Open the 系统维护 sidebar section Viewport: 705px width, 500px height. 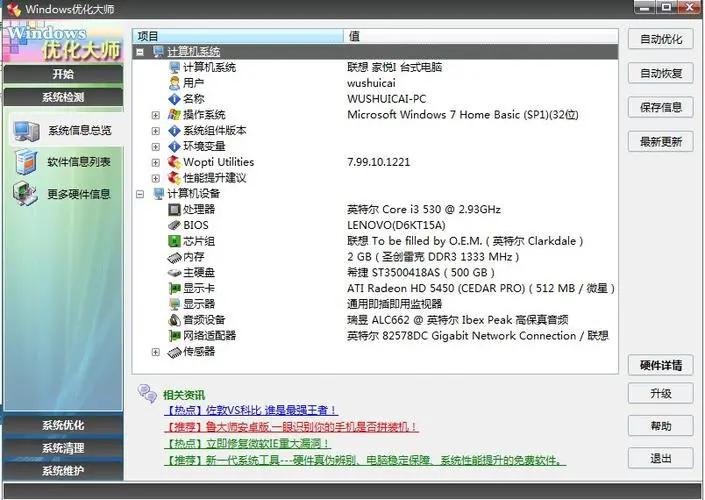click(x=63, y=471)
